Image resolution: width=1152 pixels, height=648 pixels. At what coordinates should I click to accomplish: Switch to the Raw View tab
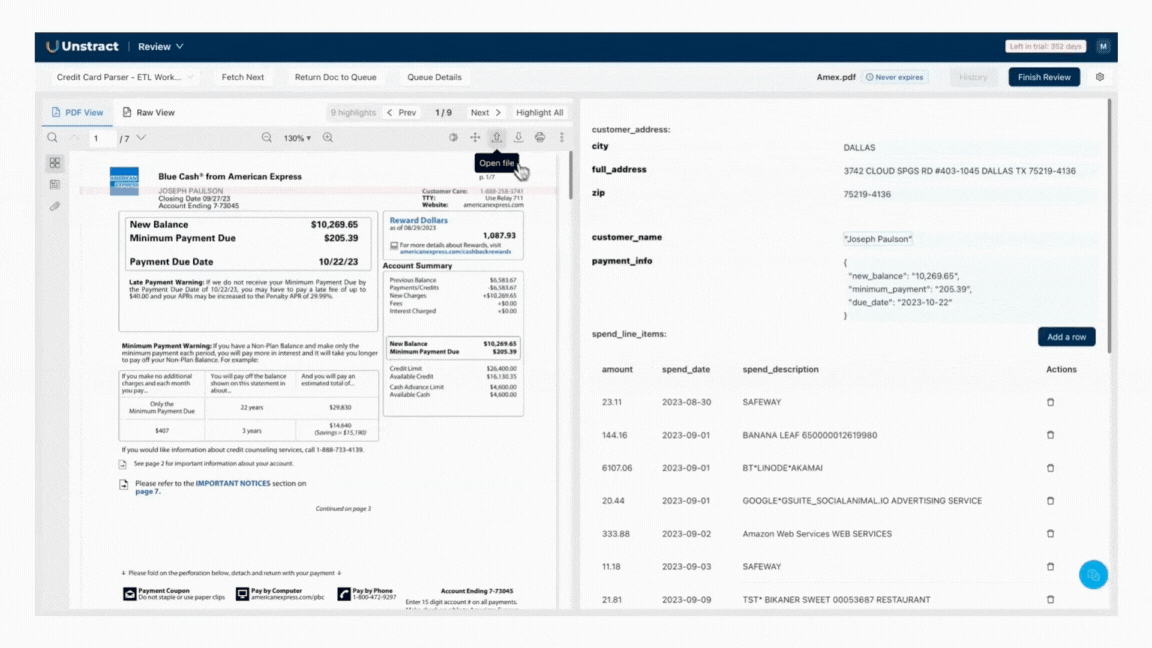[148, 113]
